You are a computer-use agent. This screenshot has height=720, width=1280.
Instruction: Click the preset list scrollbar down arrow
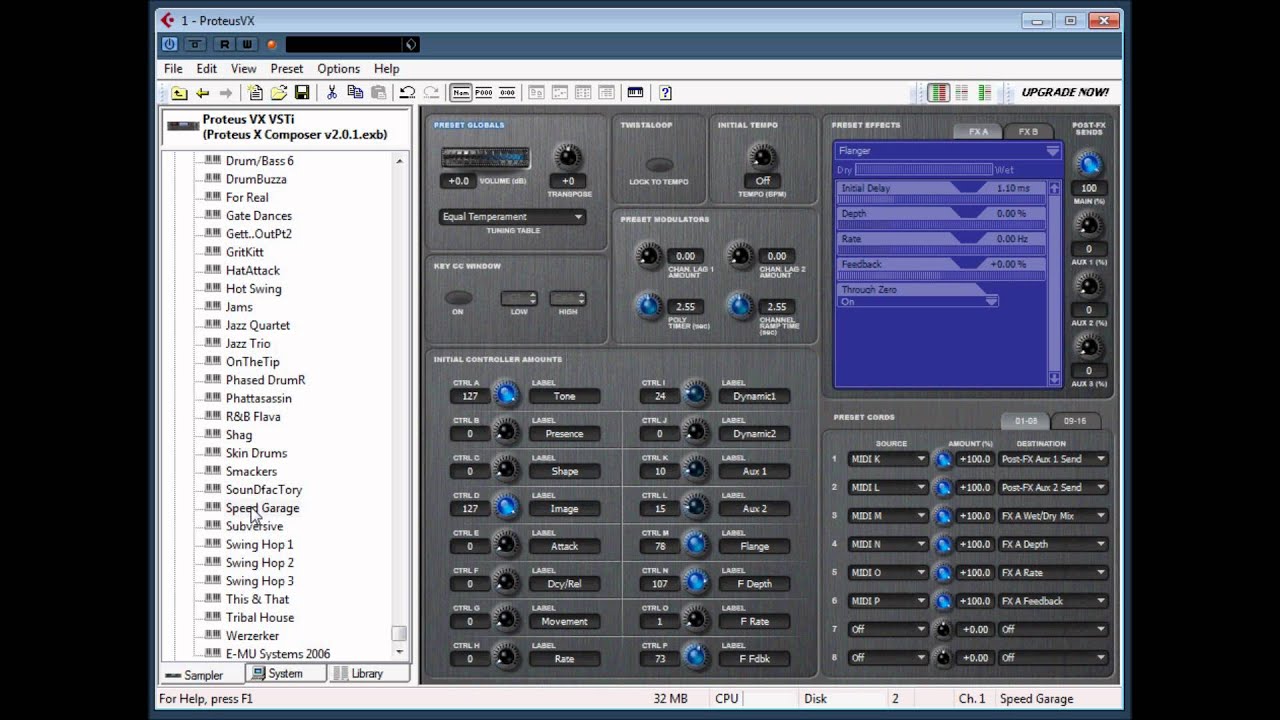[399, 652]
